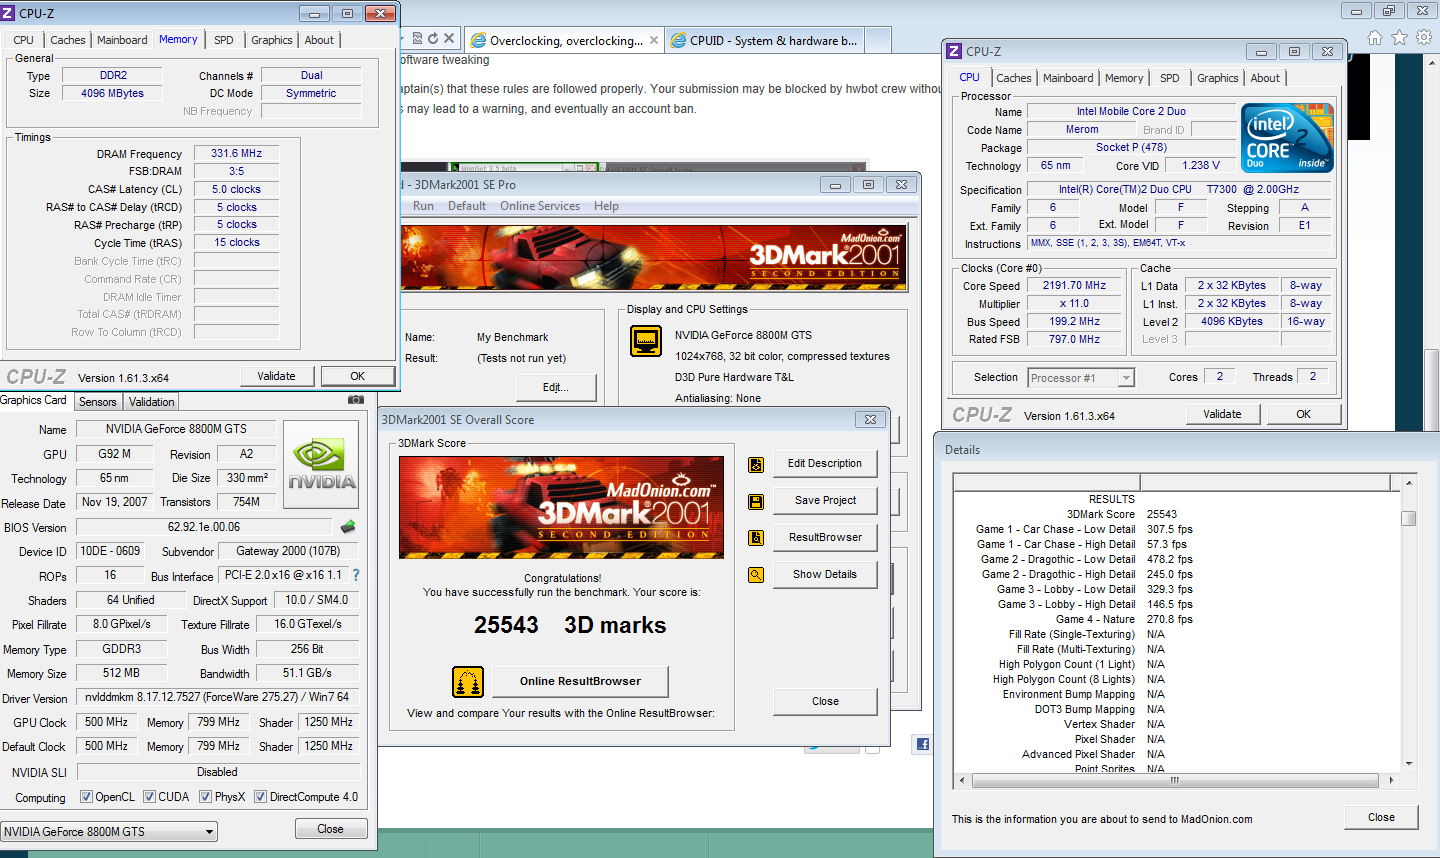Click the browser Refresh icon
Viewport: 1440px width, 858px height.
tap(433, 38)
